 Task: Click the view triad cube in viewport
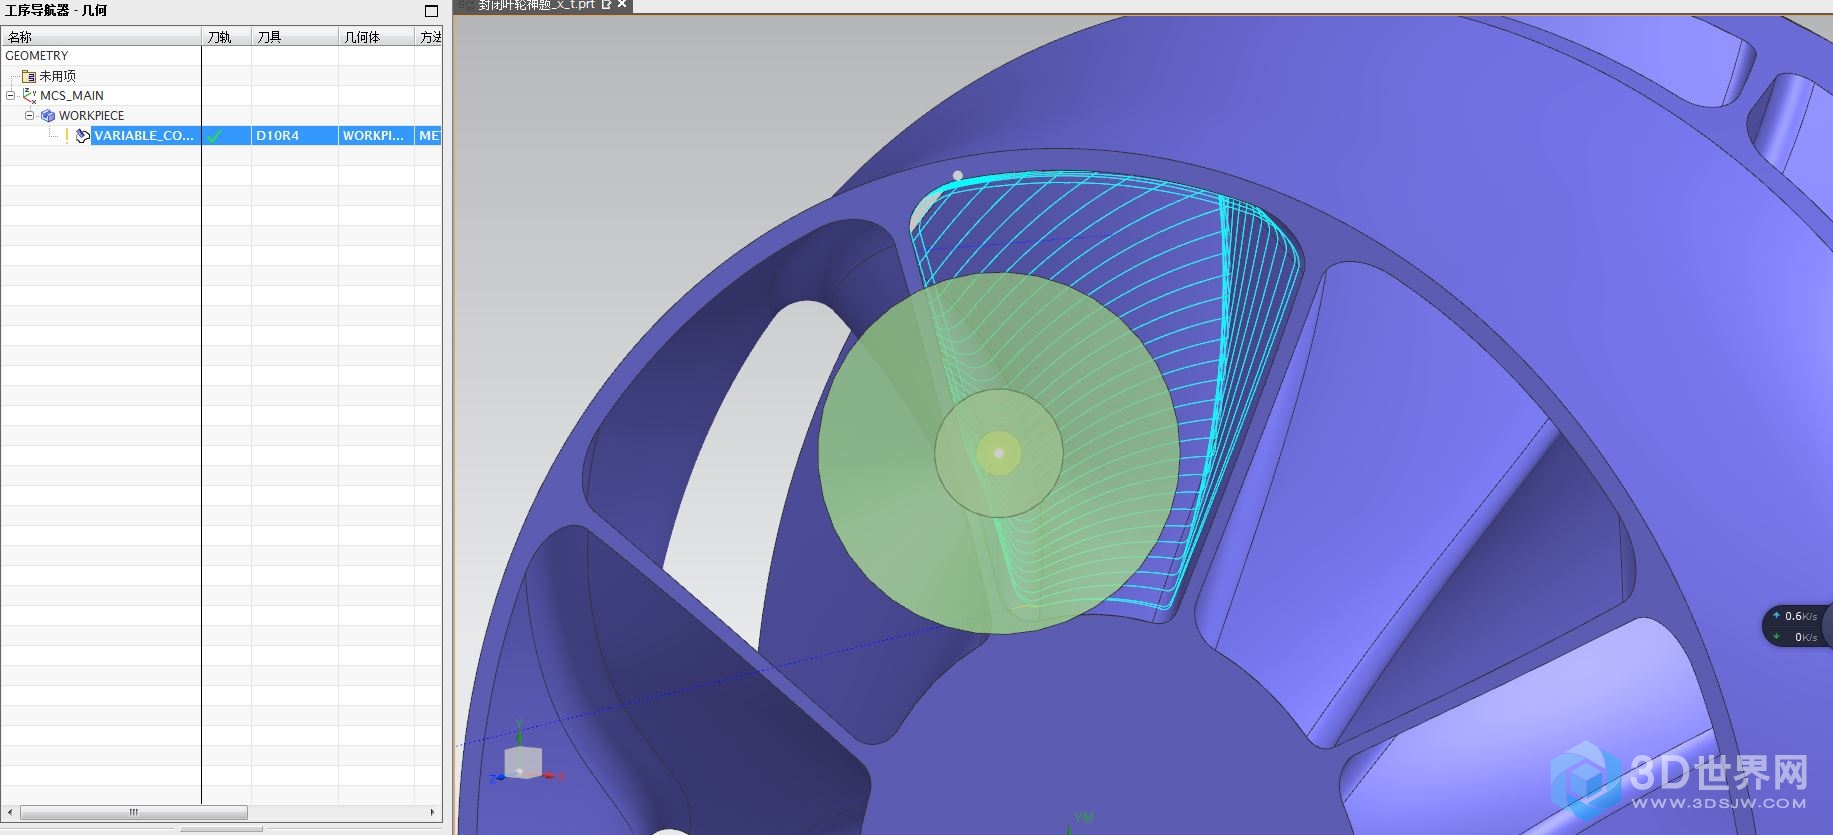pos(522,762)
